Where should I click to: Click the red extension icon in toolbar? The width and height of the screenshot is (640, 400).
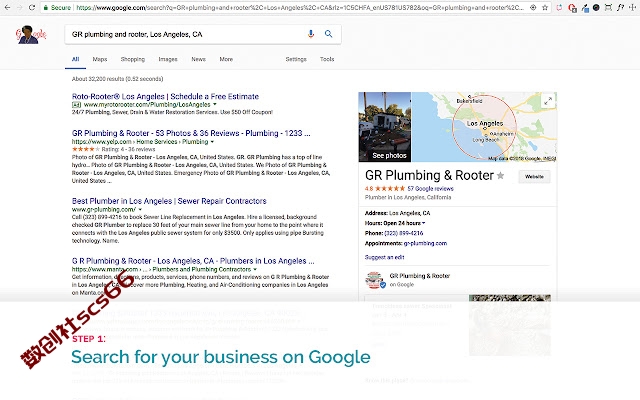pos(572,7)
